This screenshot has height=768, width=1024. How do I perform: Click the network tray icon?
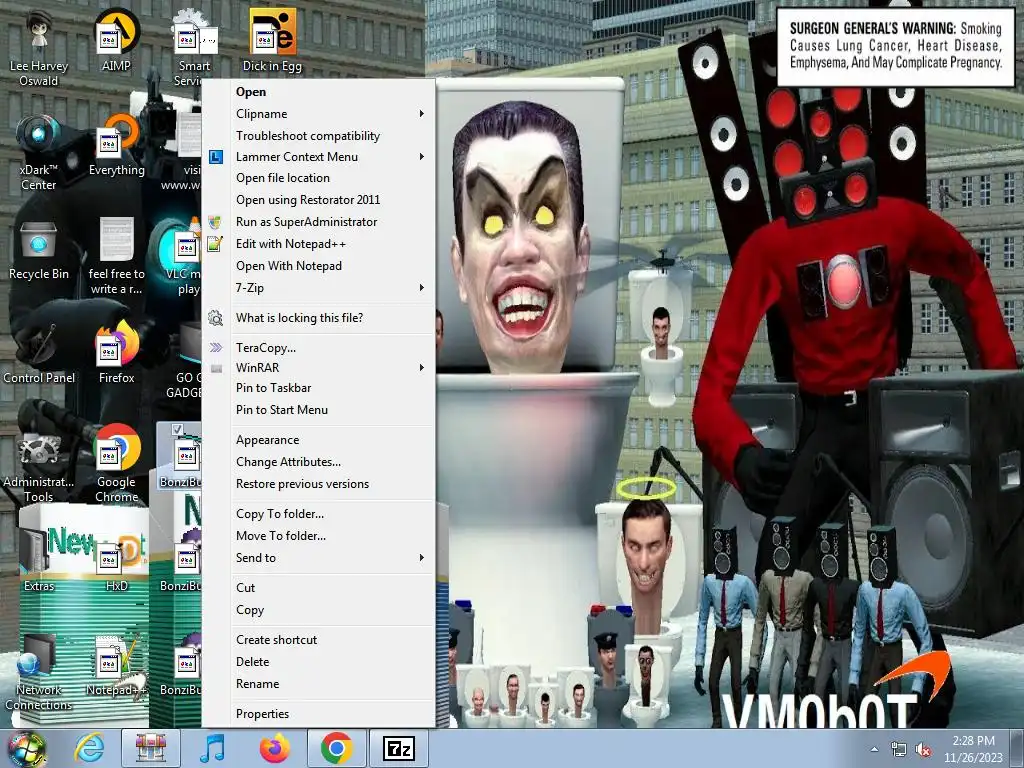[899, 750]
